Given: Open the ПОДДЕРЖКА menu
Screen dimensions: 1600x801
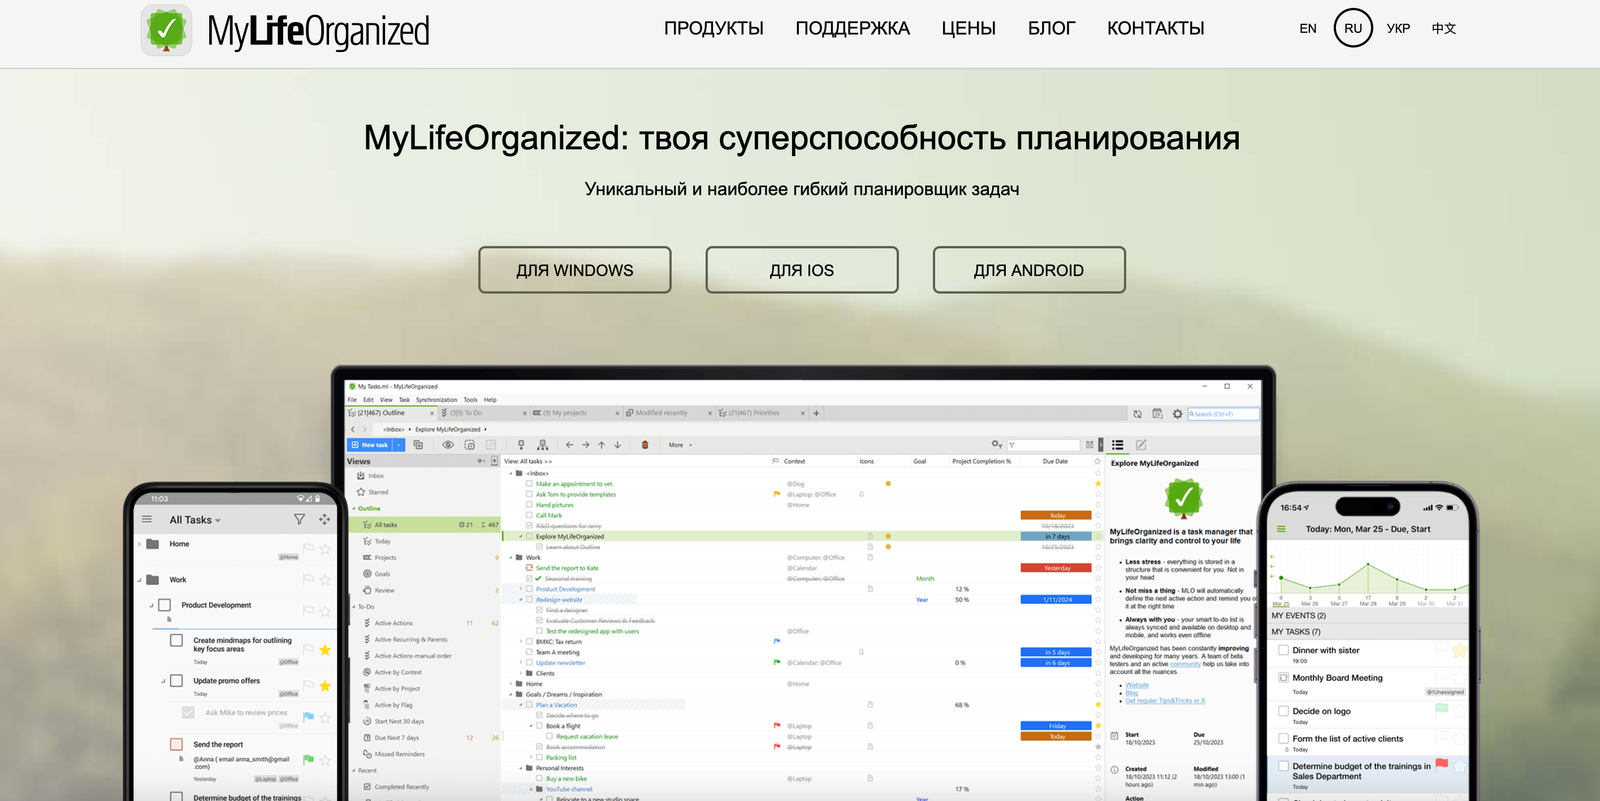Looking at the screenshot, I should 853,29.
